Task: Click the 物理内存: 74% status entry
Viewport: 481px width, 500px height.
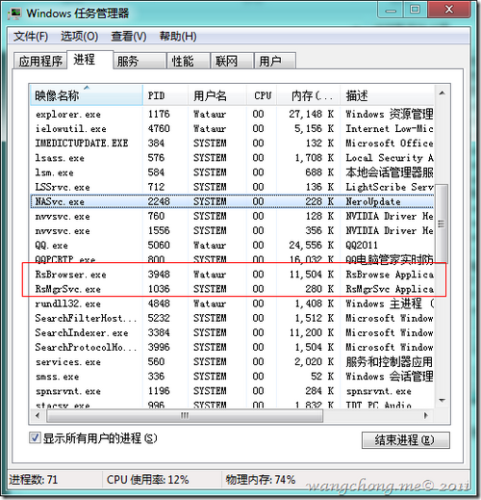Action: pyautogui.click(x=260, y=480)
